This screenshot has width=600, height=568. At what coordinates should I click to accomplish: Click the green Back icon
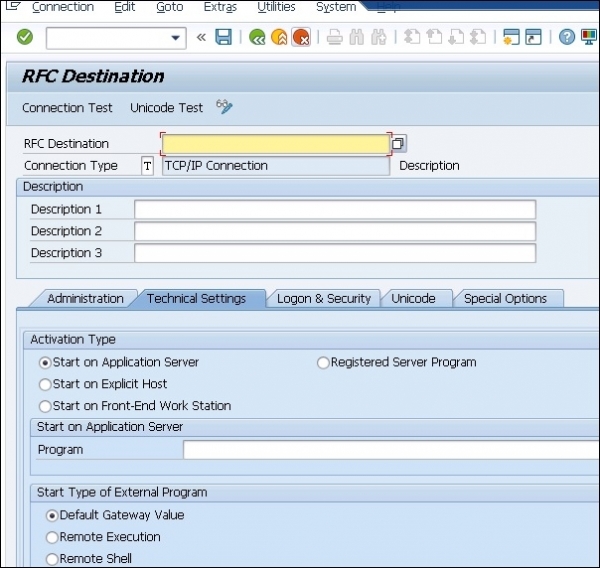257,38
